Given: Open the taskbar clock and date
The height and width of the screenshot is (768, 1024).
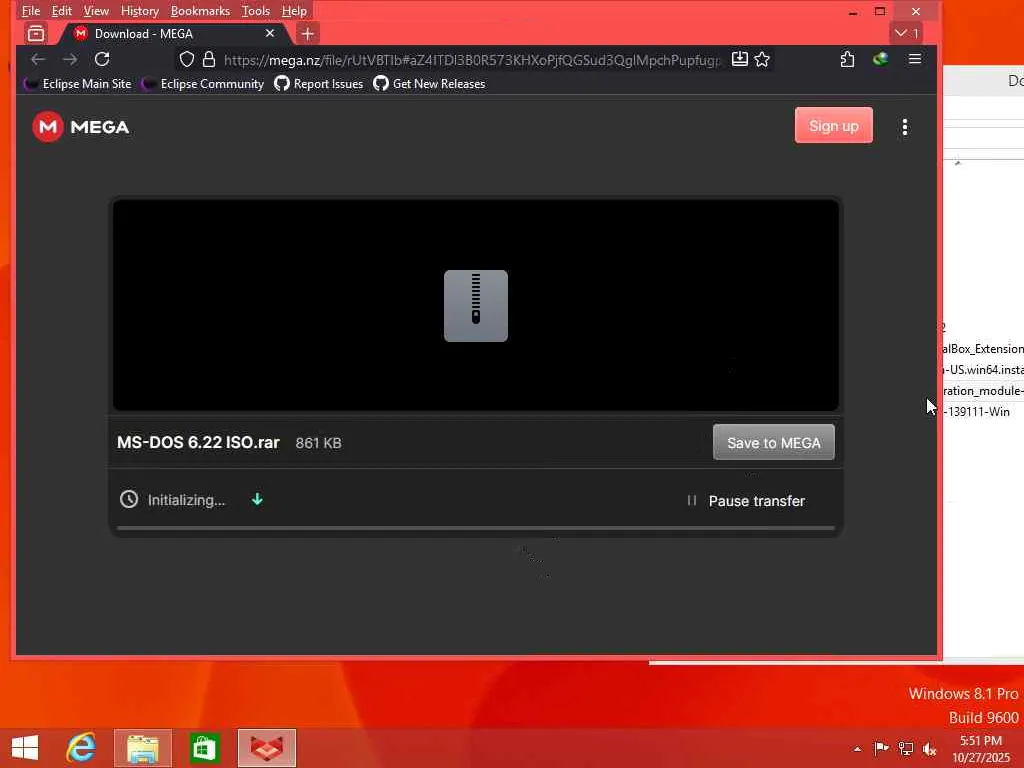Looking at the screenshot, I should pos(981,749).
